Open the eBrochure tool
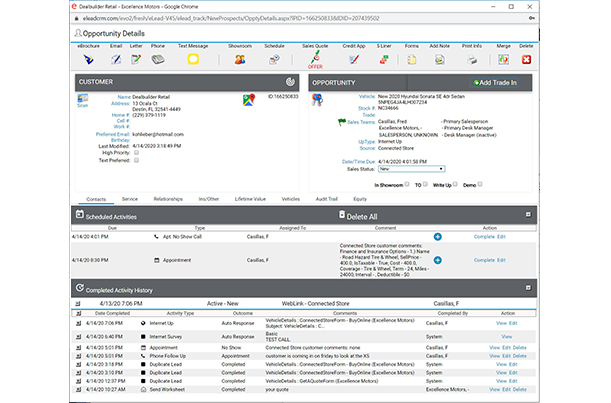Screen dimensions: 611x403 [91, 60]
